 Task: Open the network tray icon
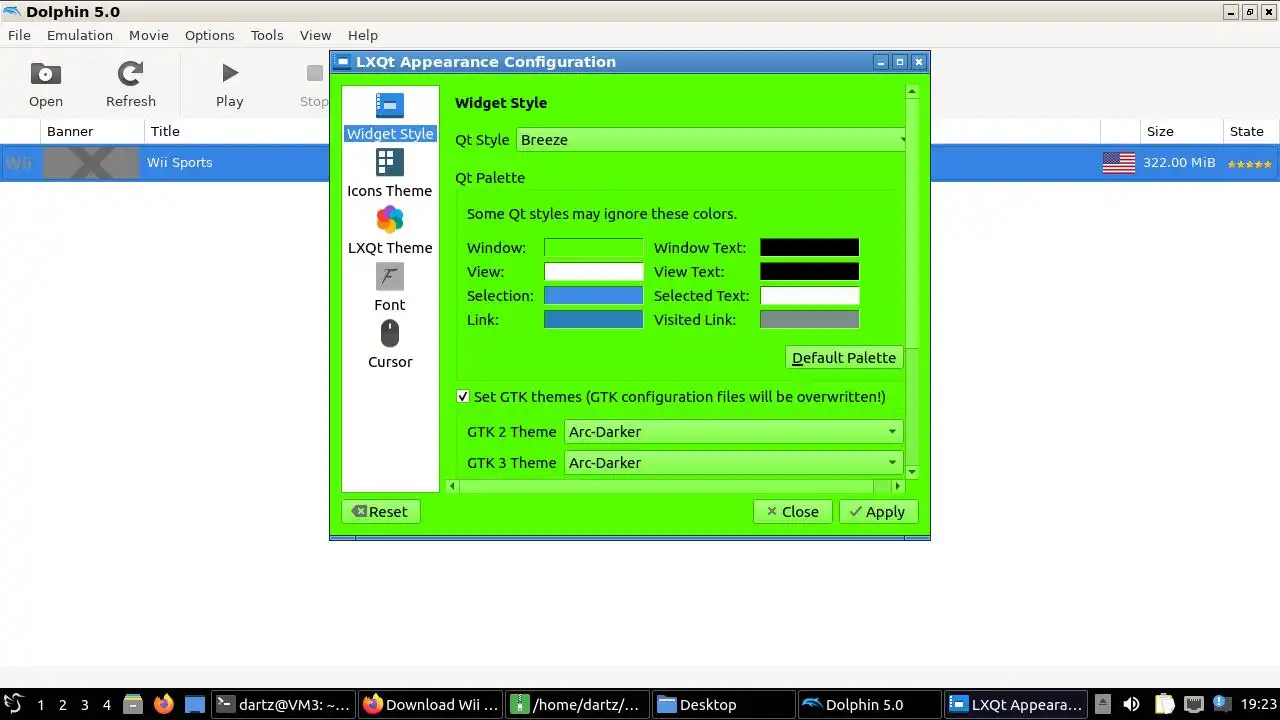[x=1193, y=704]
